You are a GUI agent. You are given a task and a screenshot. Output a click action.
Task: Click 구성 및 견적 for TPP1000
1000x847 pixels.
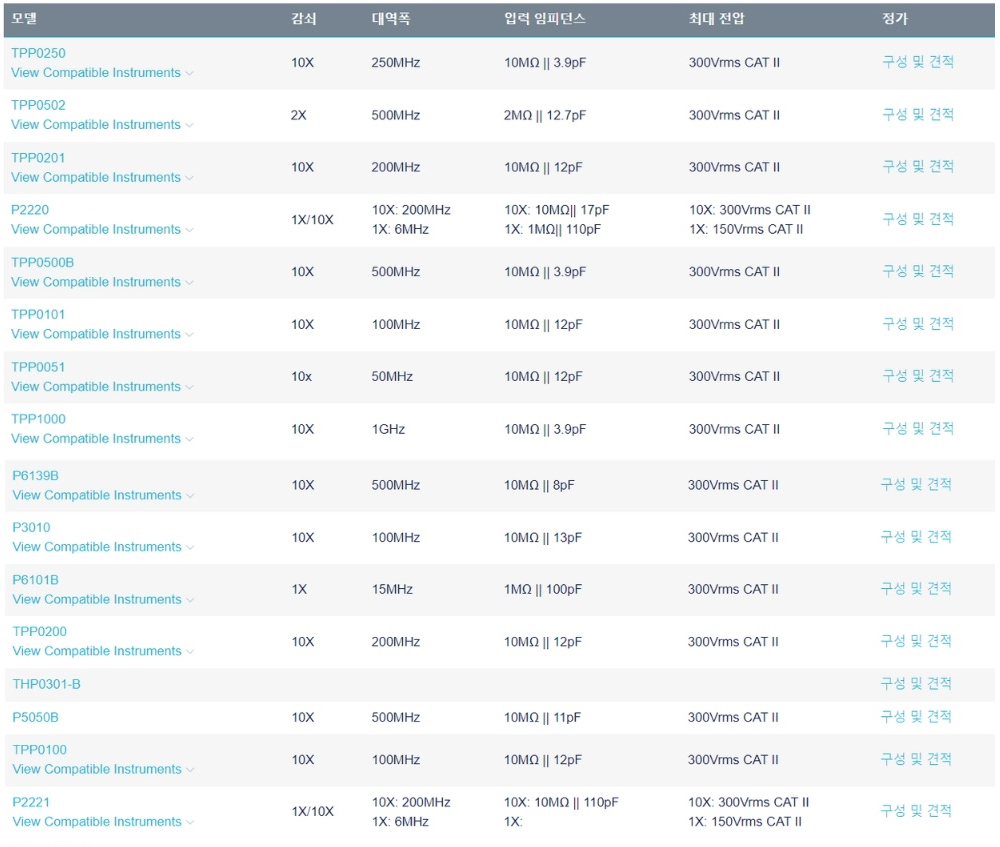tap(918, 429)
